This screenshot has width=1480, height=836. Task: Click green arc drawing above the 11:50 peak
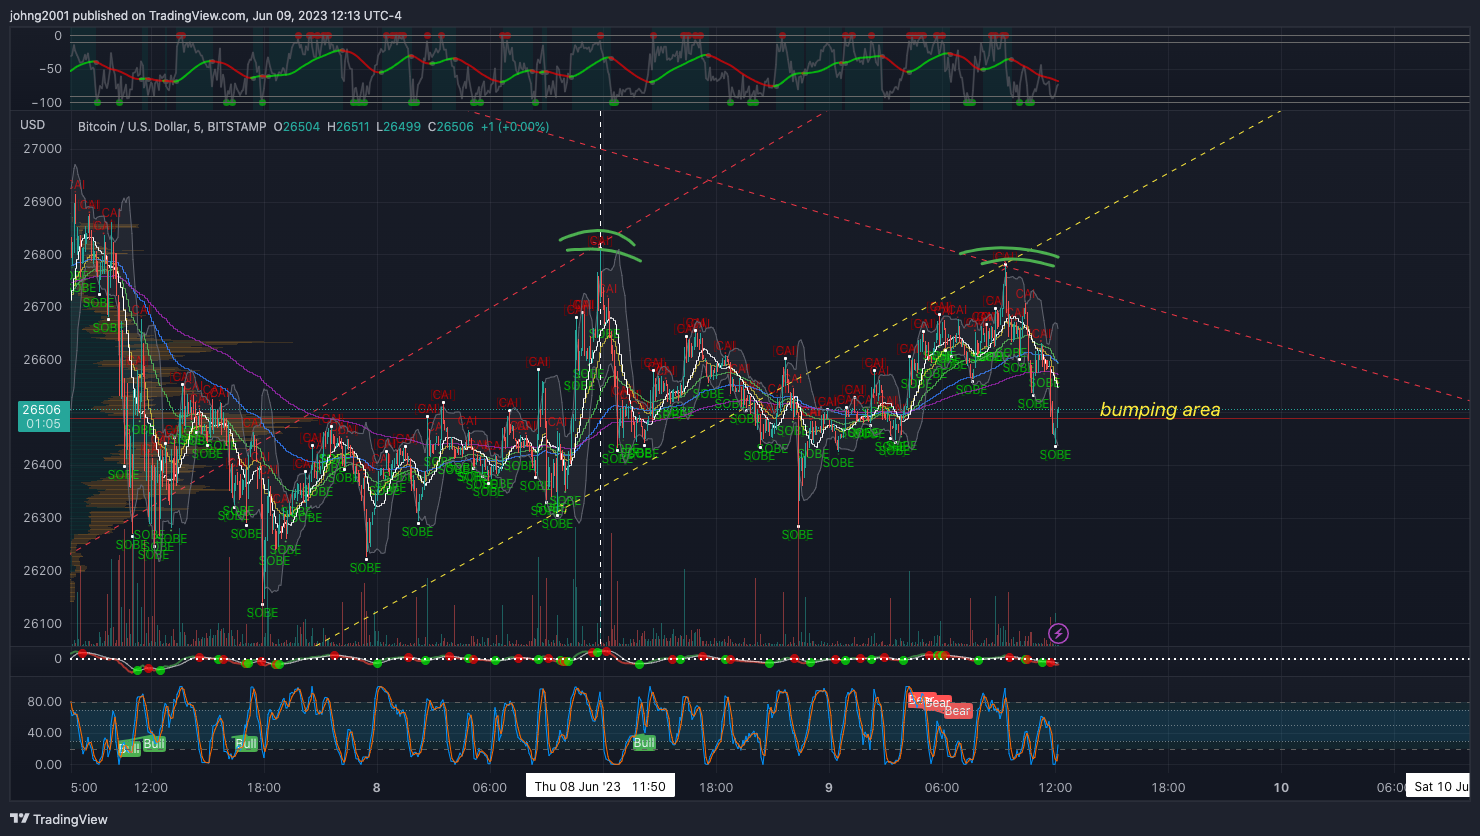click(x=600, y=245)
